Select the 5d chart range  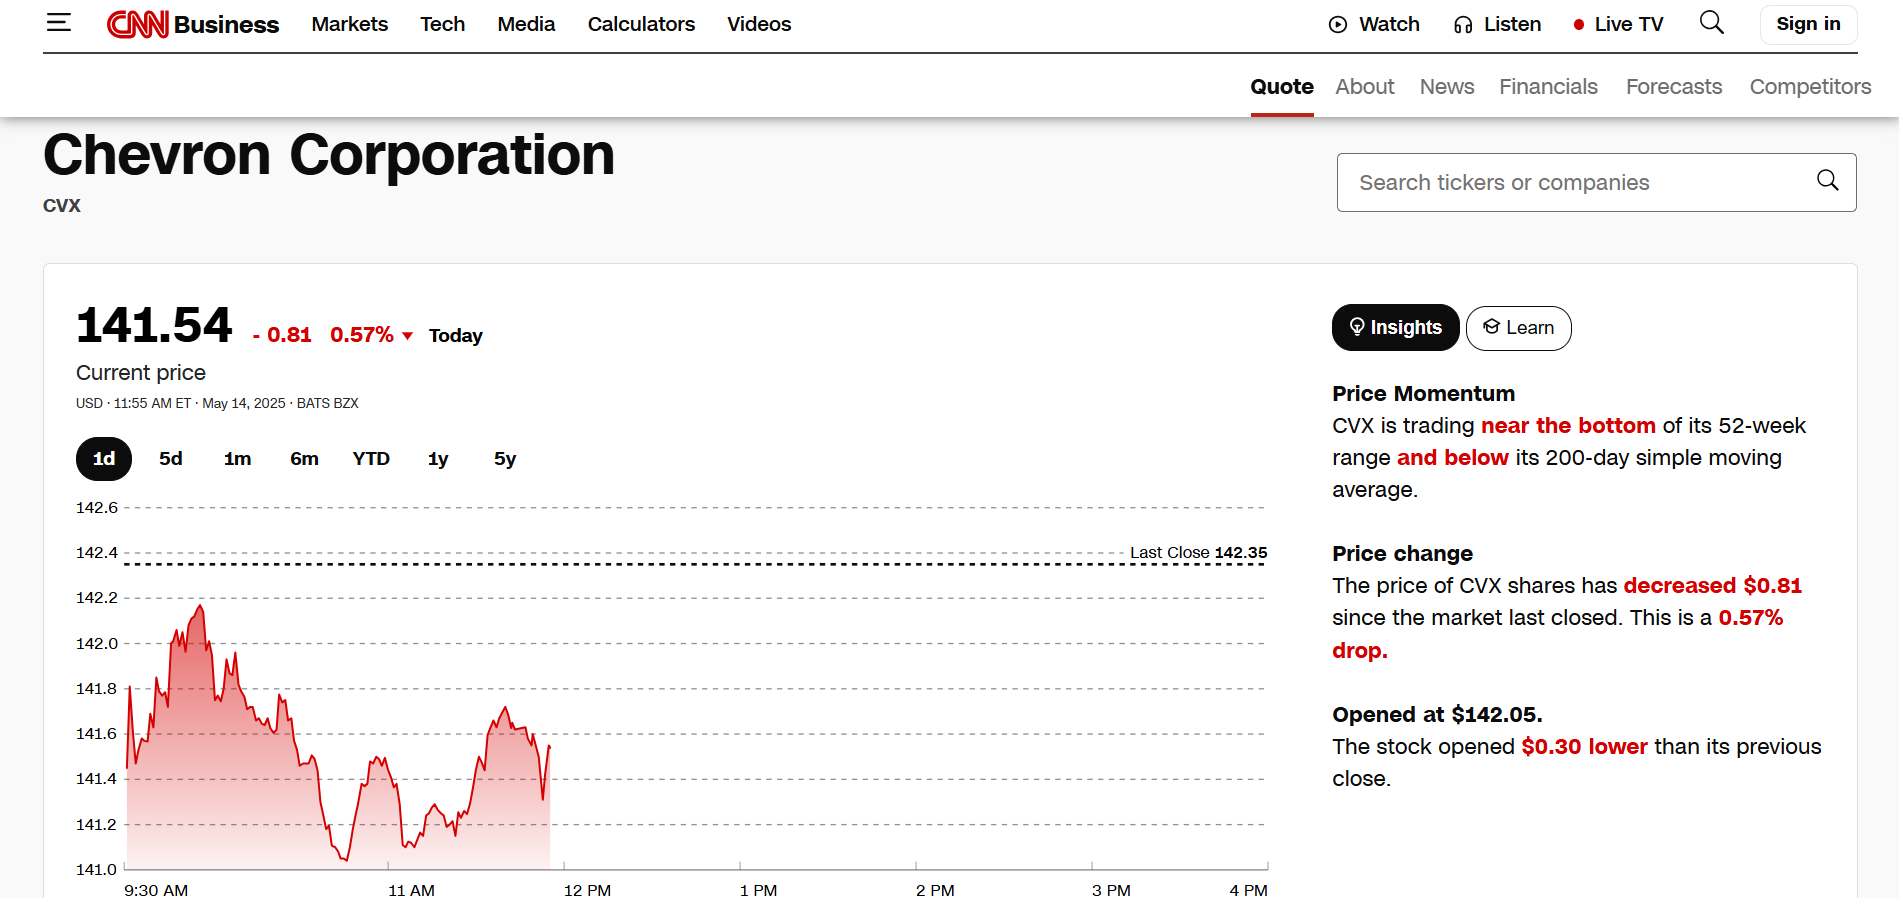pyautogui.click(x=171, y=459)
